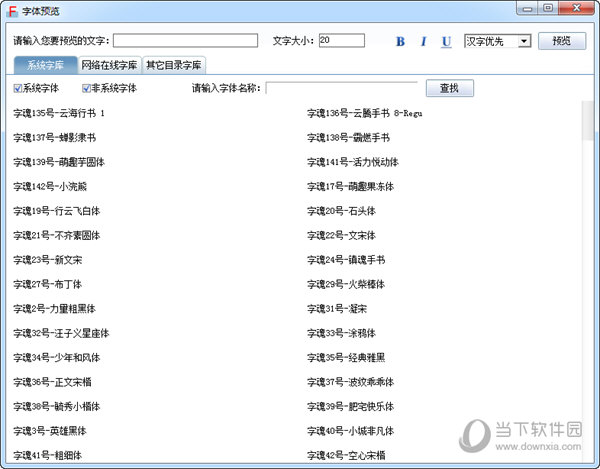Viewport: 600px width, 469px height.
Task: Select font 字魂136号-云腾手书
Action: pos(365,113)
